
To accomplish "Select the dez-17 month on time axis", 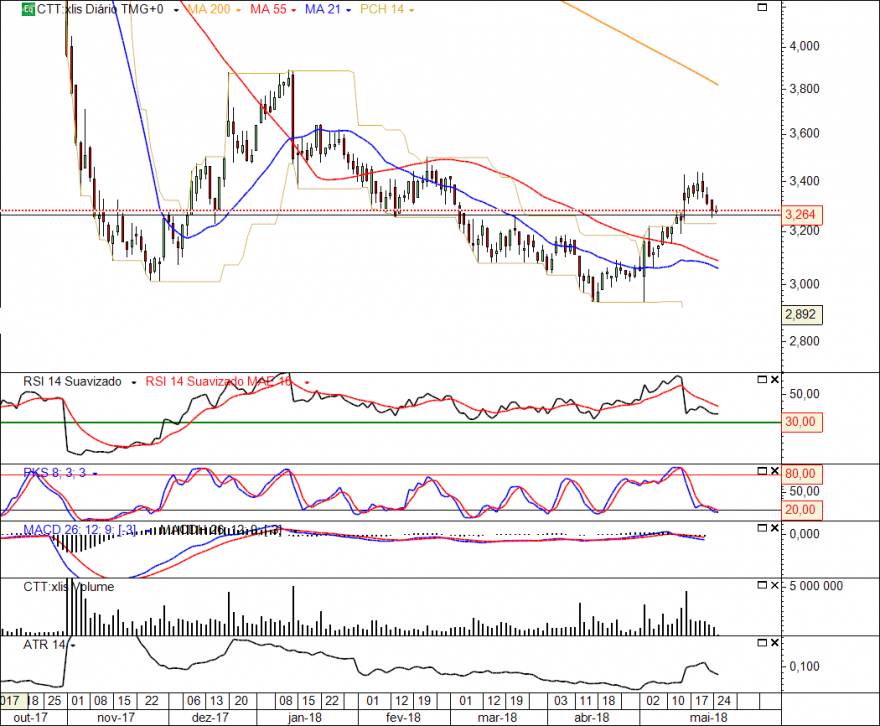I will coord(210,718).
